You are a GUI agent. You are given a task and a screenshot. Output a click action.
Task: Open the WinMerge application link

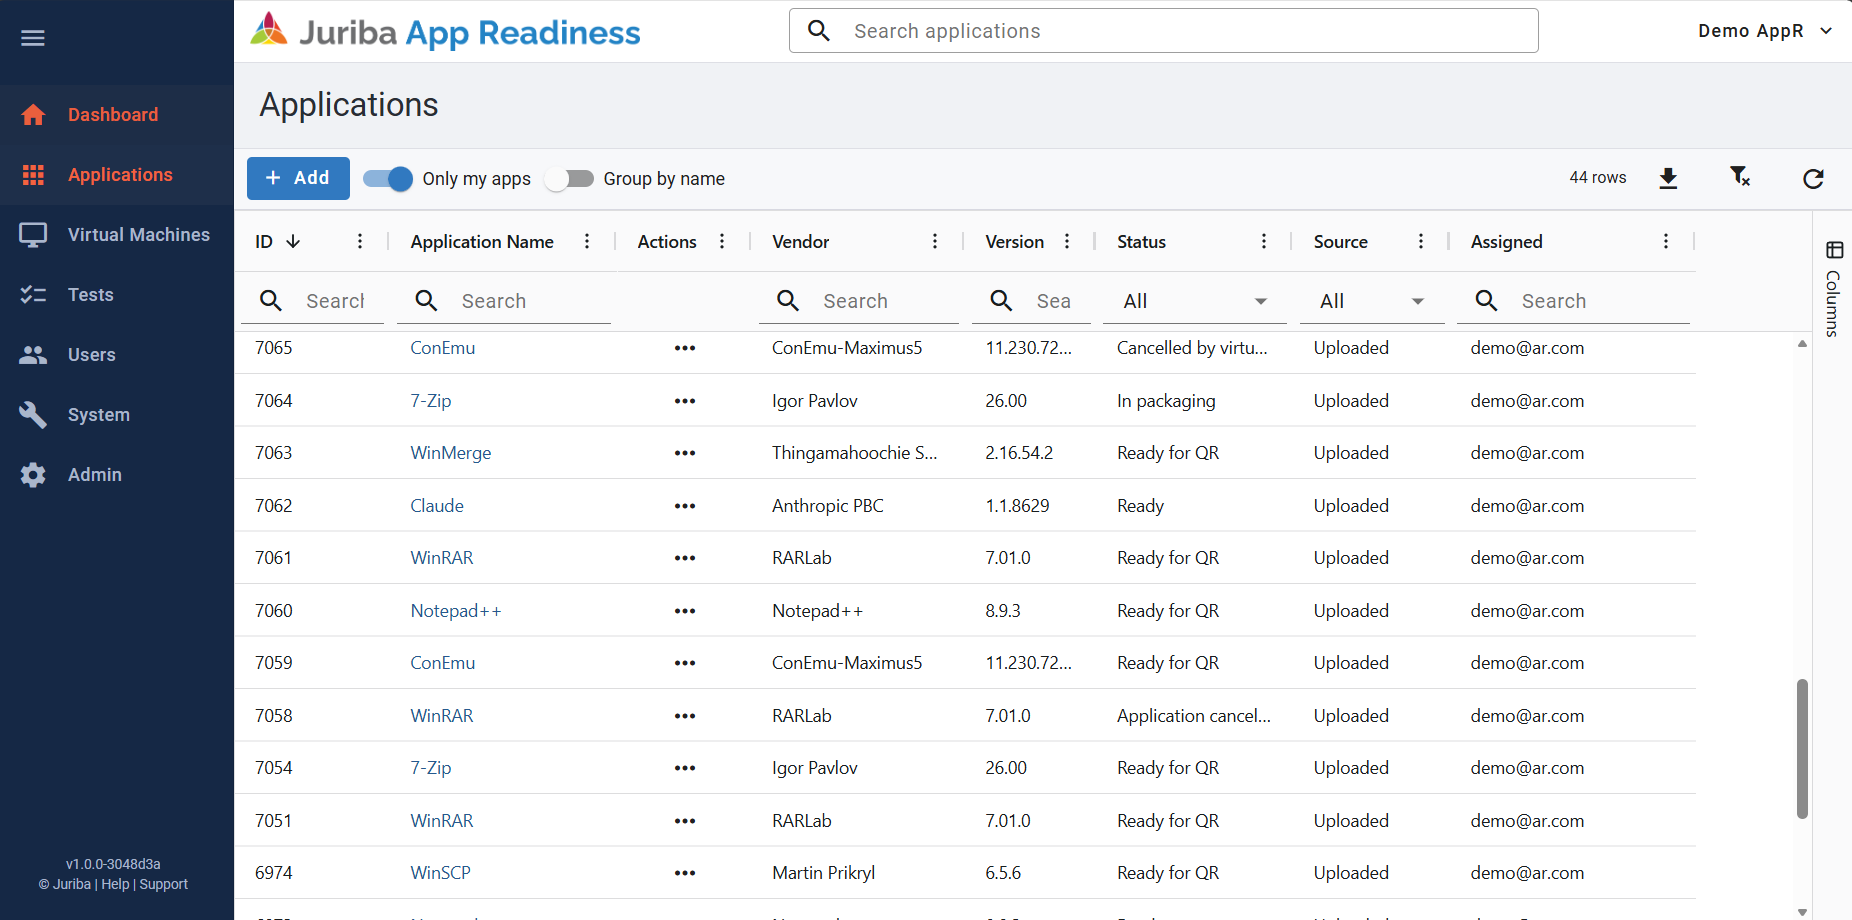451,453
